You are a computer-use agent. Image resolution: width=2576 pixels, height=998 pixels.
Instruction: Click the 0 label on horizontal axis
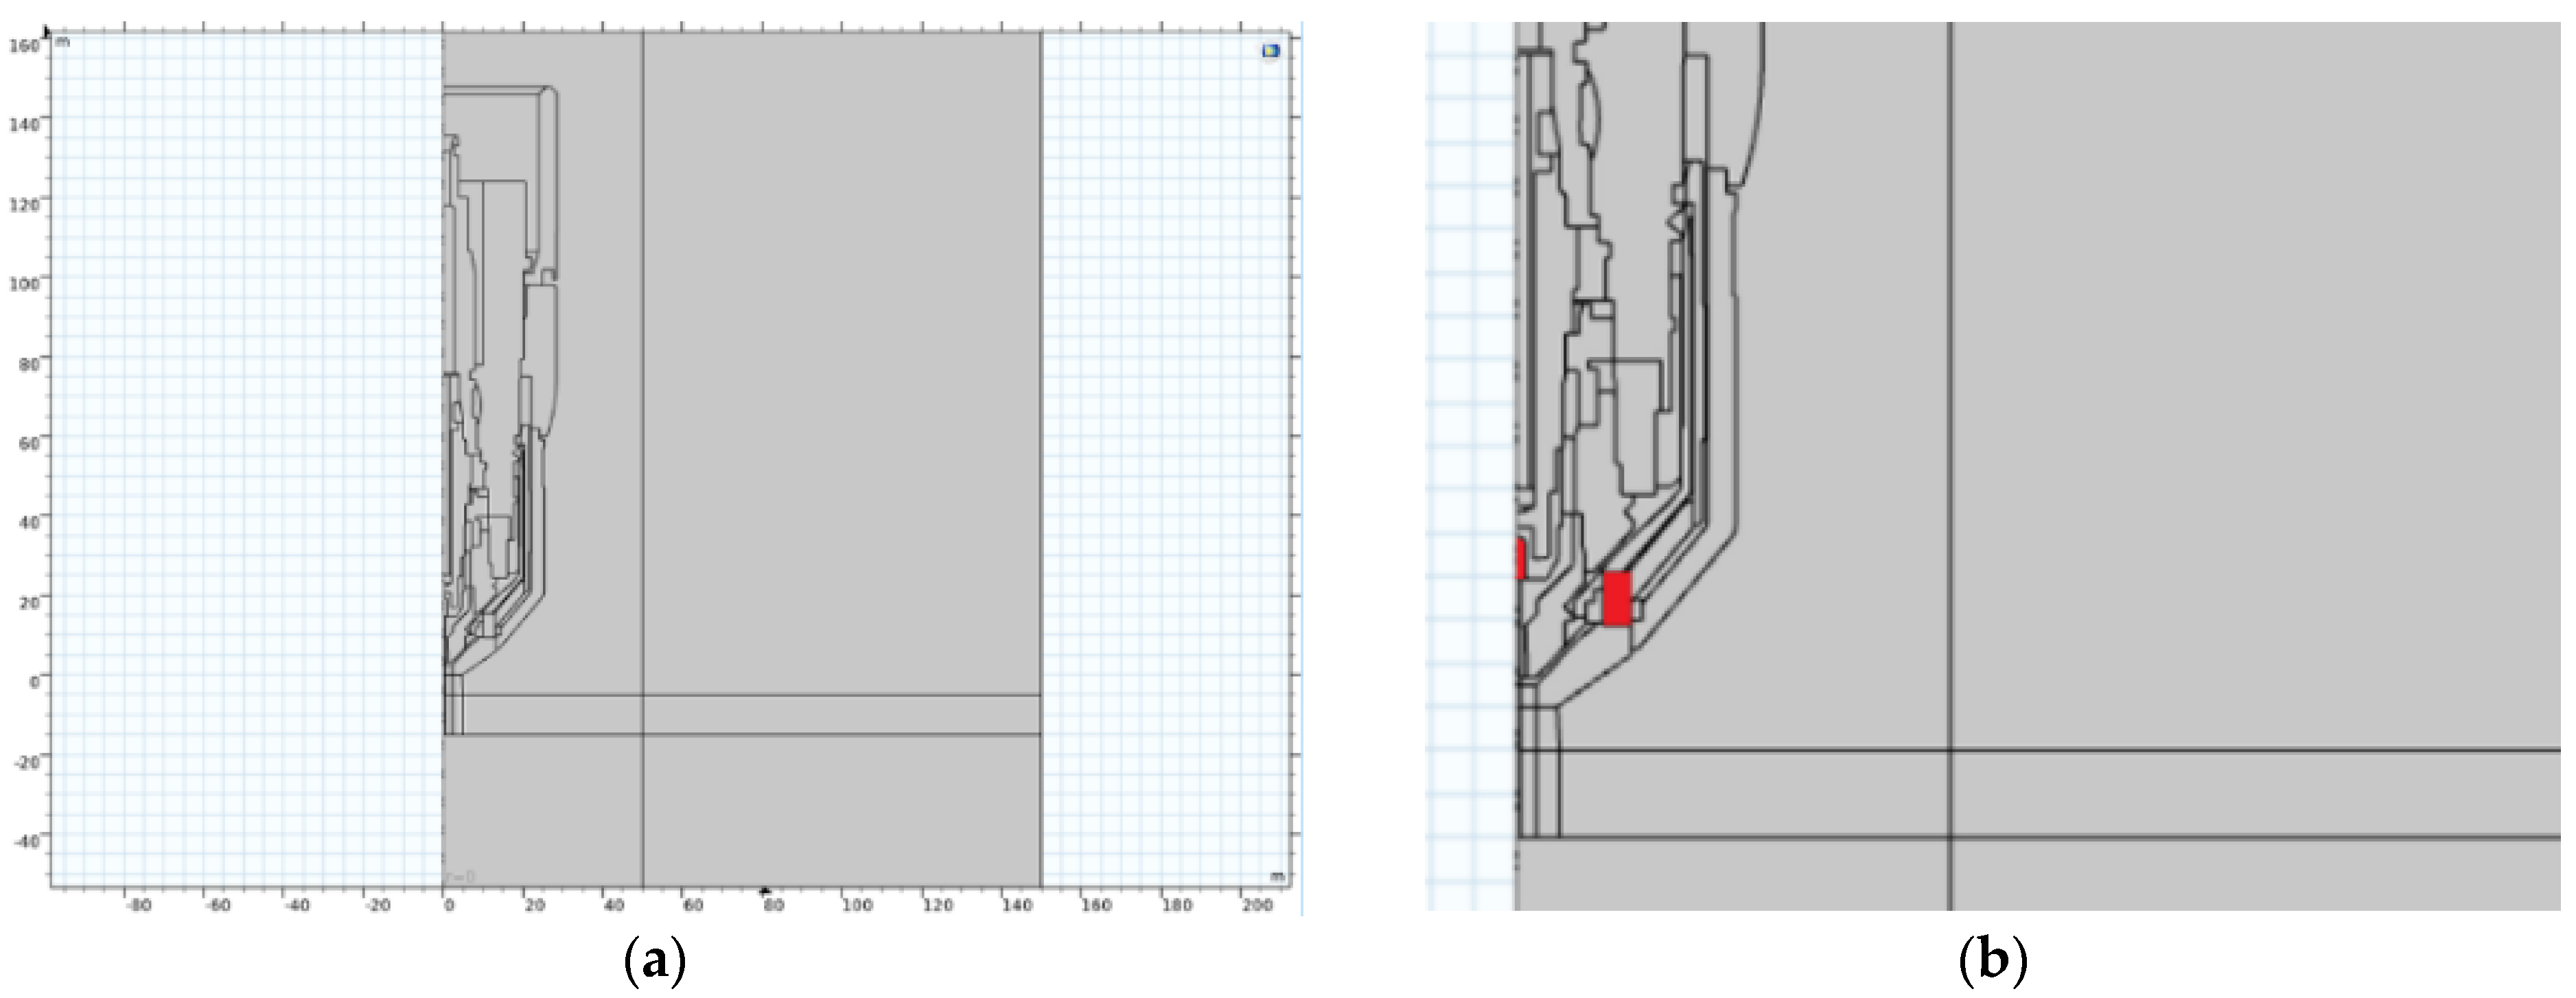tap(449, 905)
